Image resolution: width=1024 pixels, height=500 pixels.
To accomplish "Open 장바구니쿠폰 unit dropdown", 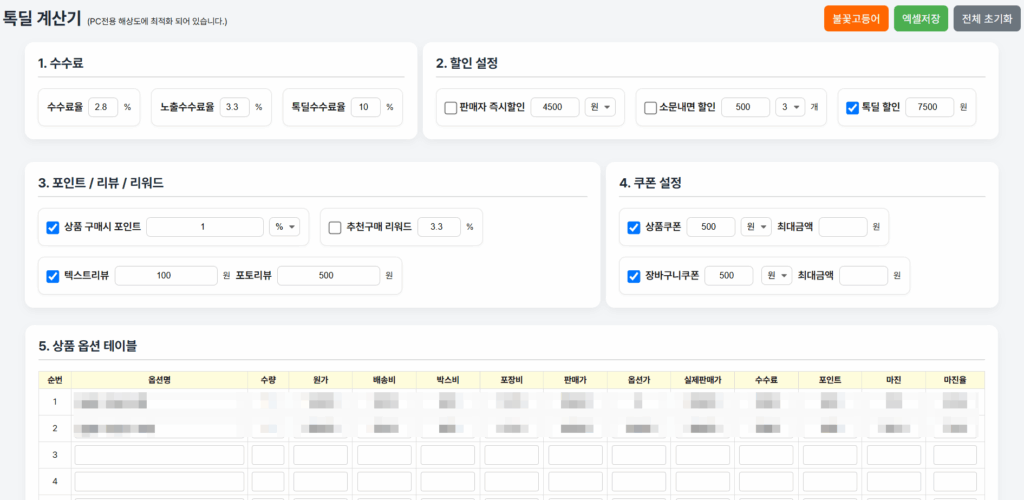I will pyautogui.click(x=776, y=276).
